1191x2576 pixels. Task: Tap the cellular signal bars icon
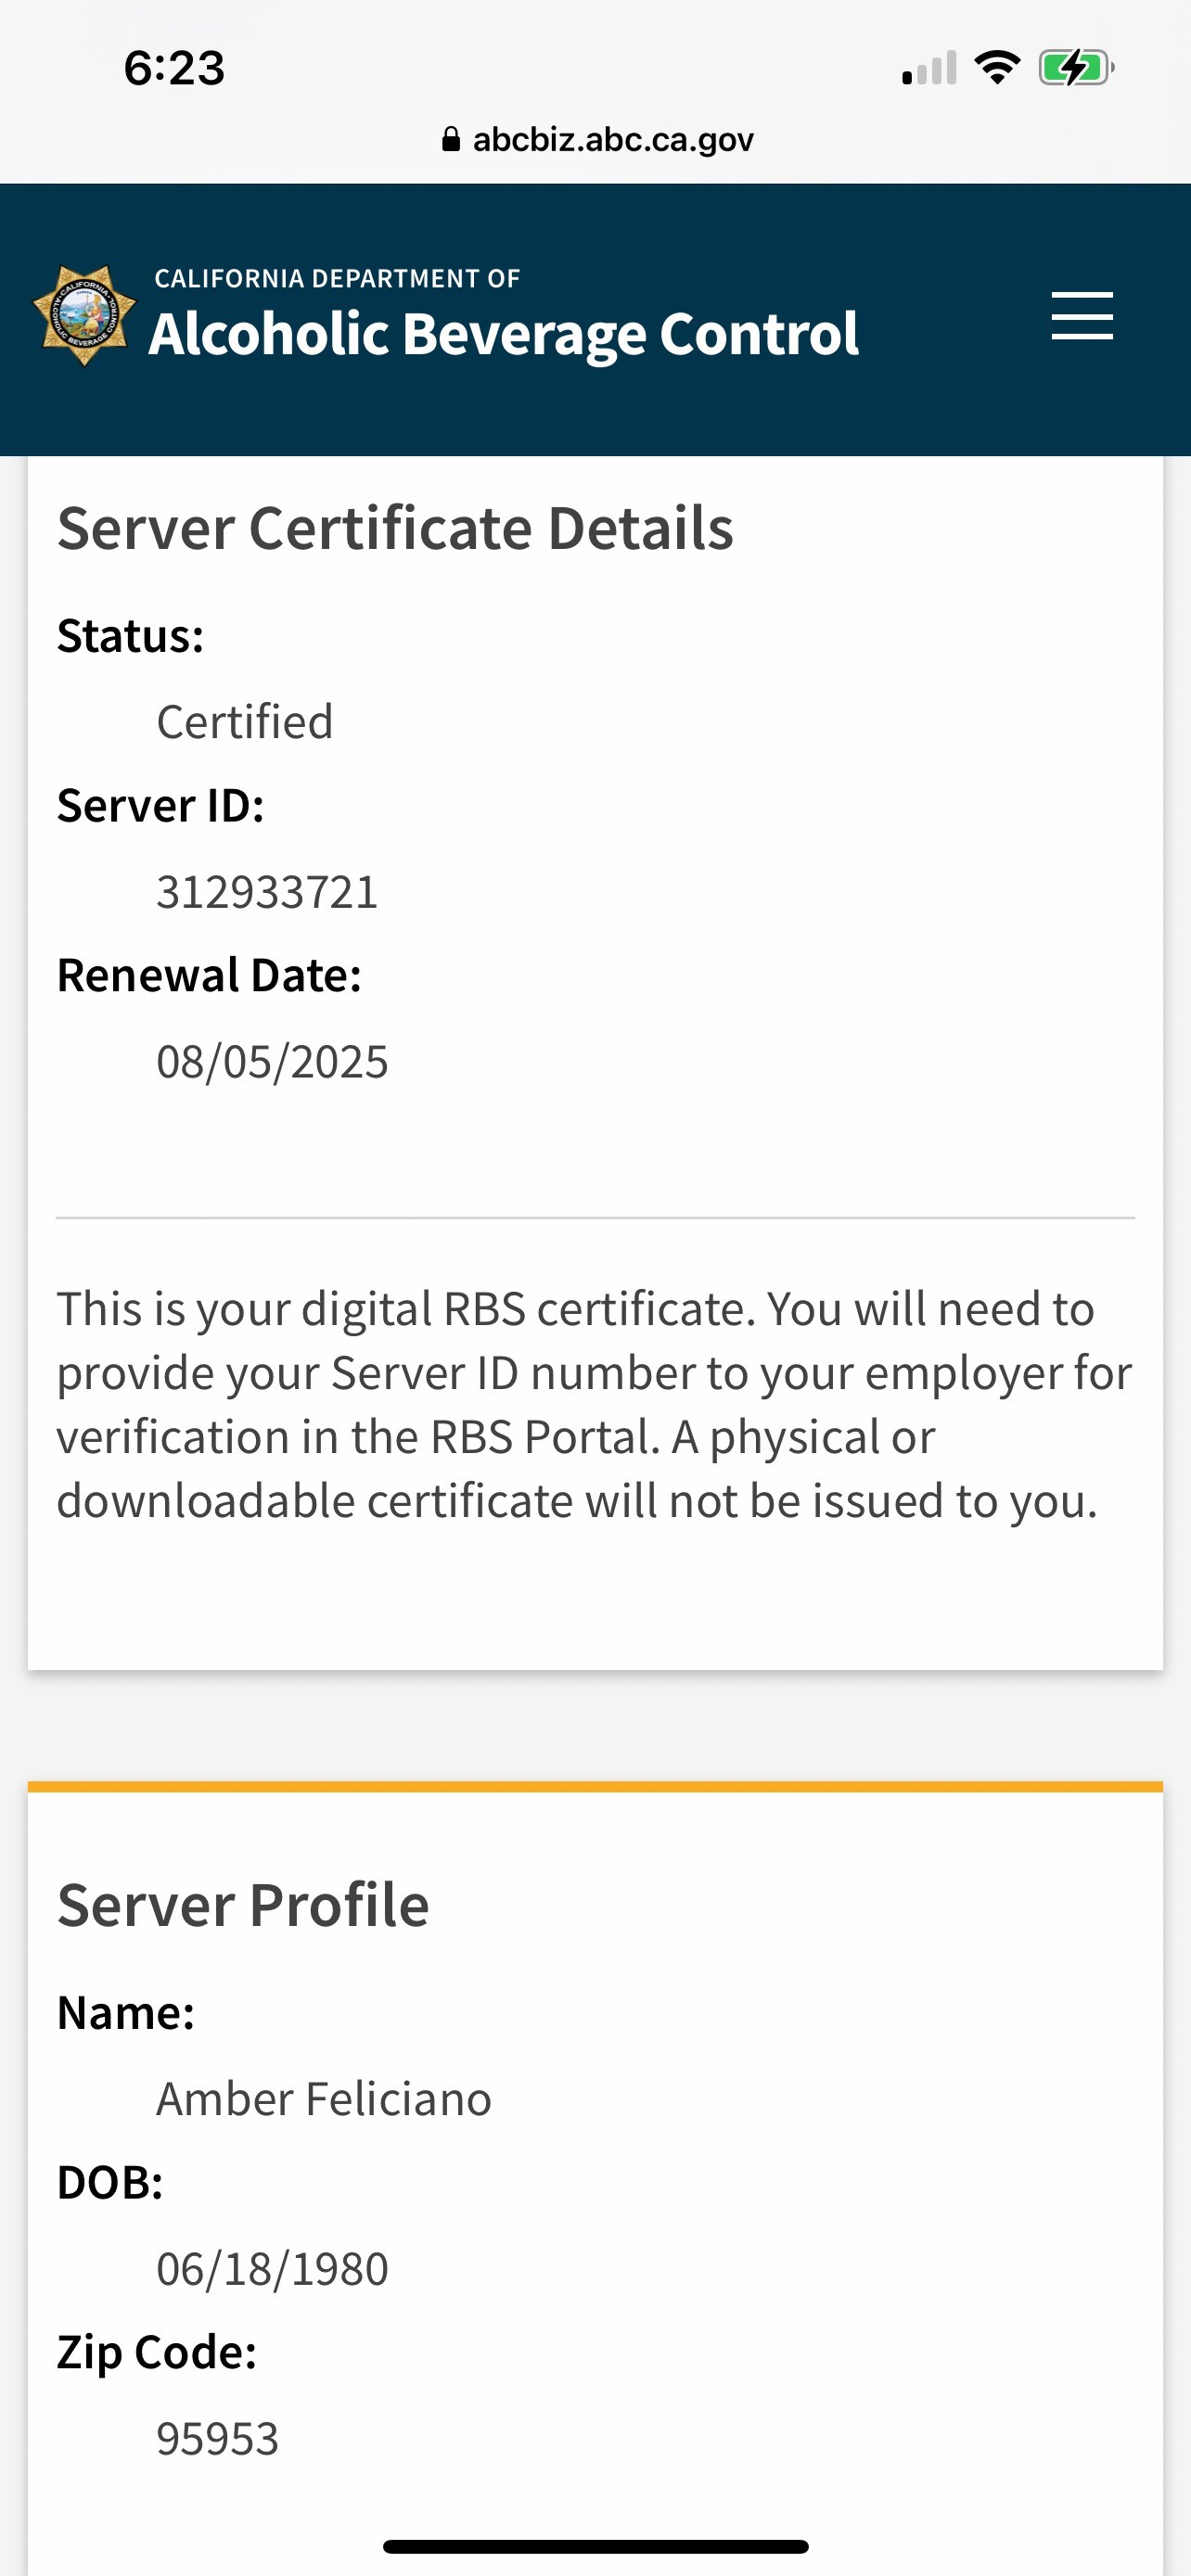pos(929,68)
